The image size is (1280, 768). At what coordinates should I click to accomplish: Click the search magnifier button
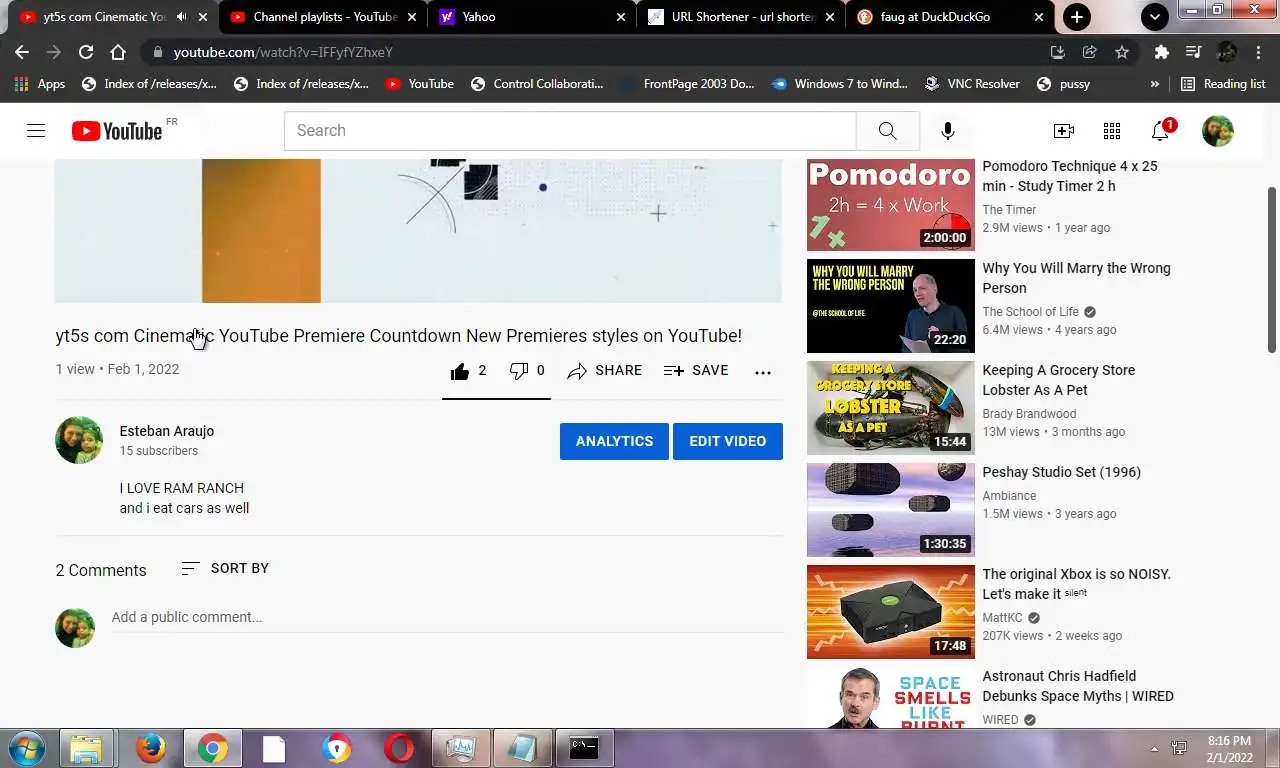[x=887, y=131]
